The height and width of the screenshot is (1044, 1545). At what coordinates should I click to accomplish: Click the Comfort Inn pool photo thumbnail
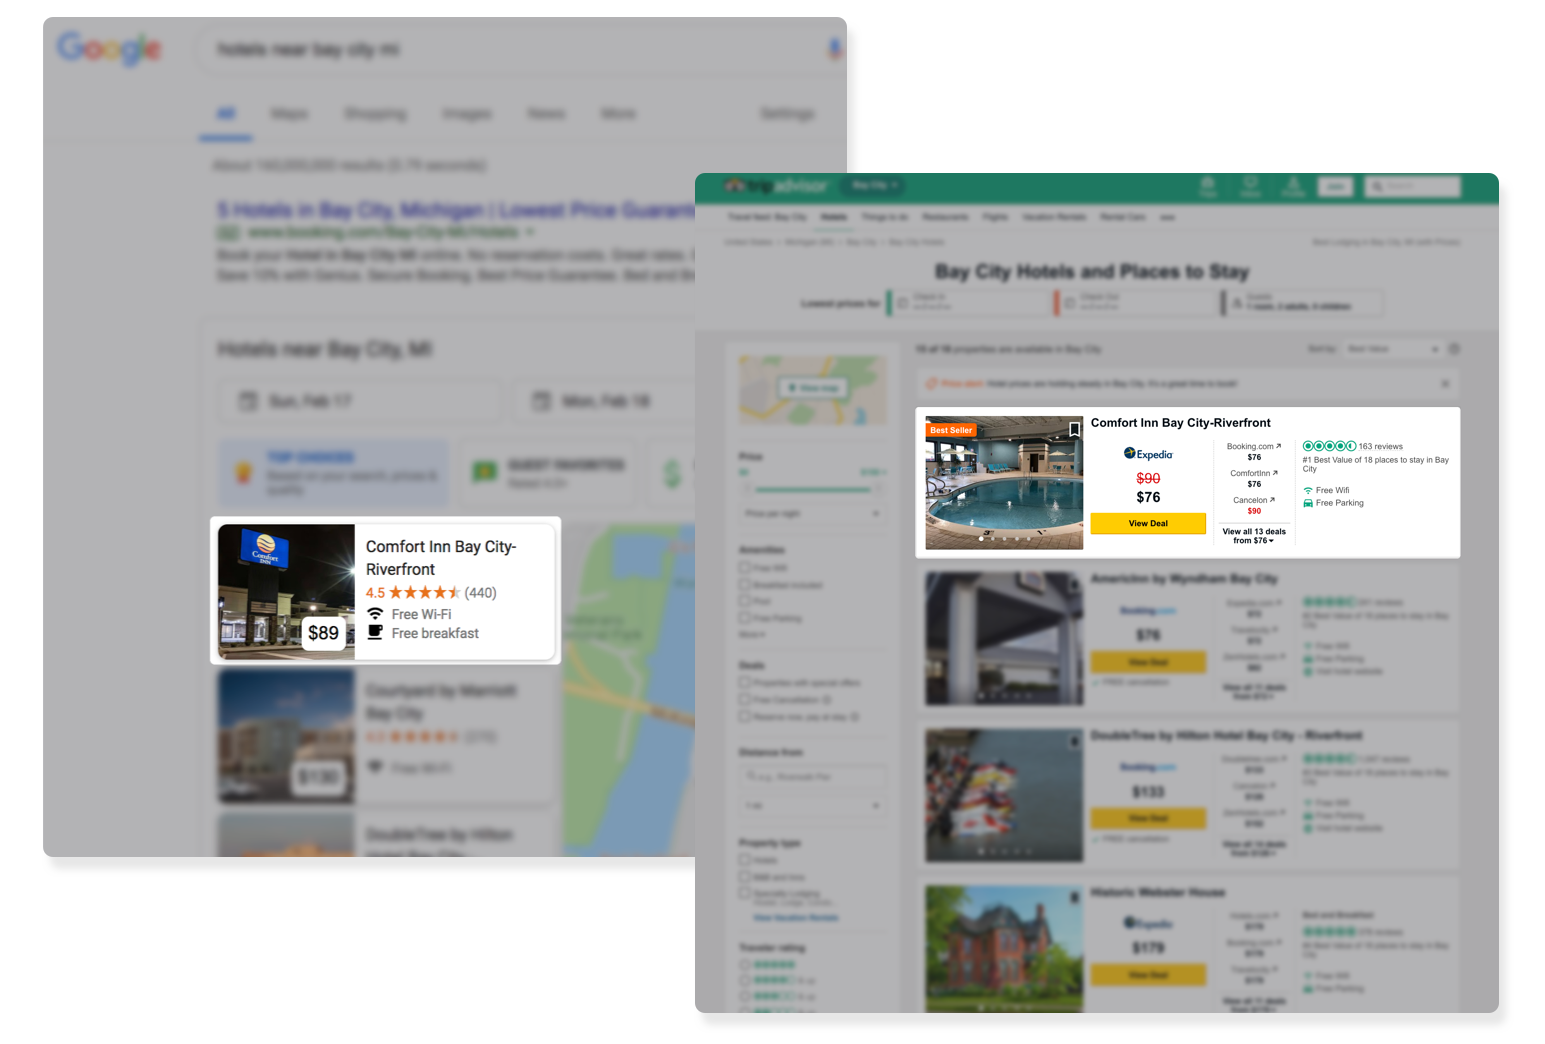[x=1004, y=483]
